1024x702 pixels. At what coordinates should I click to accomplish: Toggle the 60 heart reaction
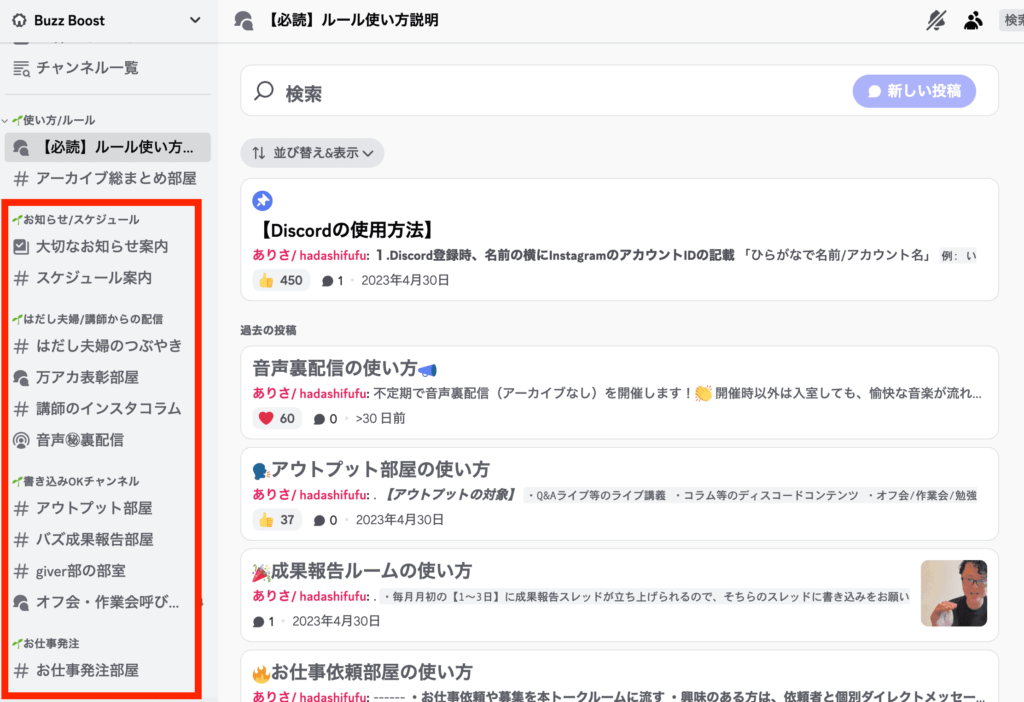pyautogui.click(x=278, y=418)
